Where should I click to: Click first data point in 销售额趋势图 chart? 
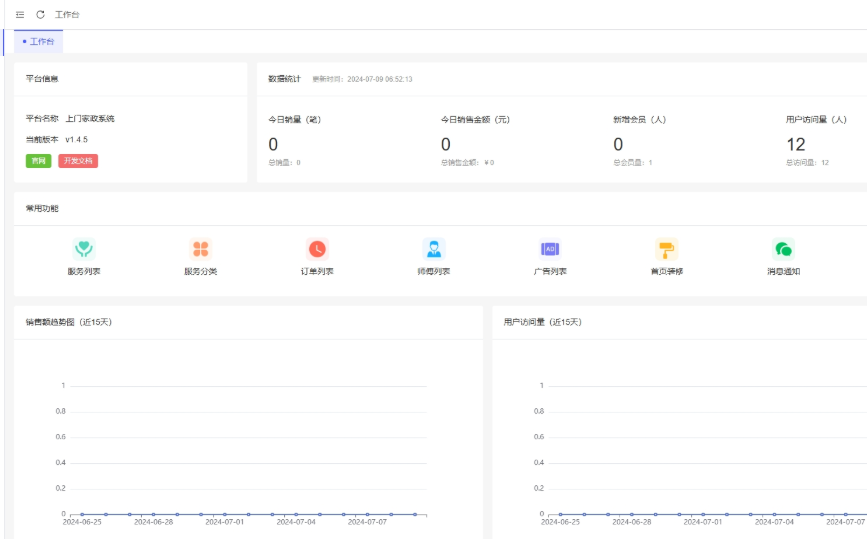[x=82, y=514]
